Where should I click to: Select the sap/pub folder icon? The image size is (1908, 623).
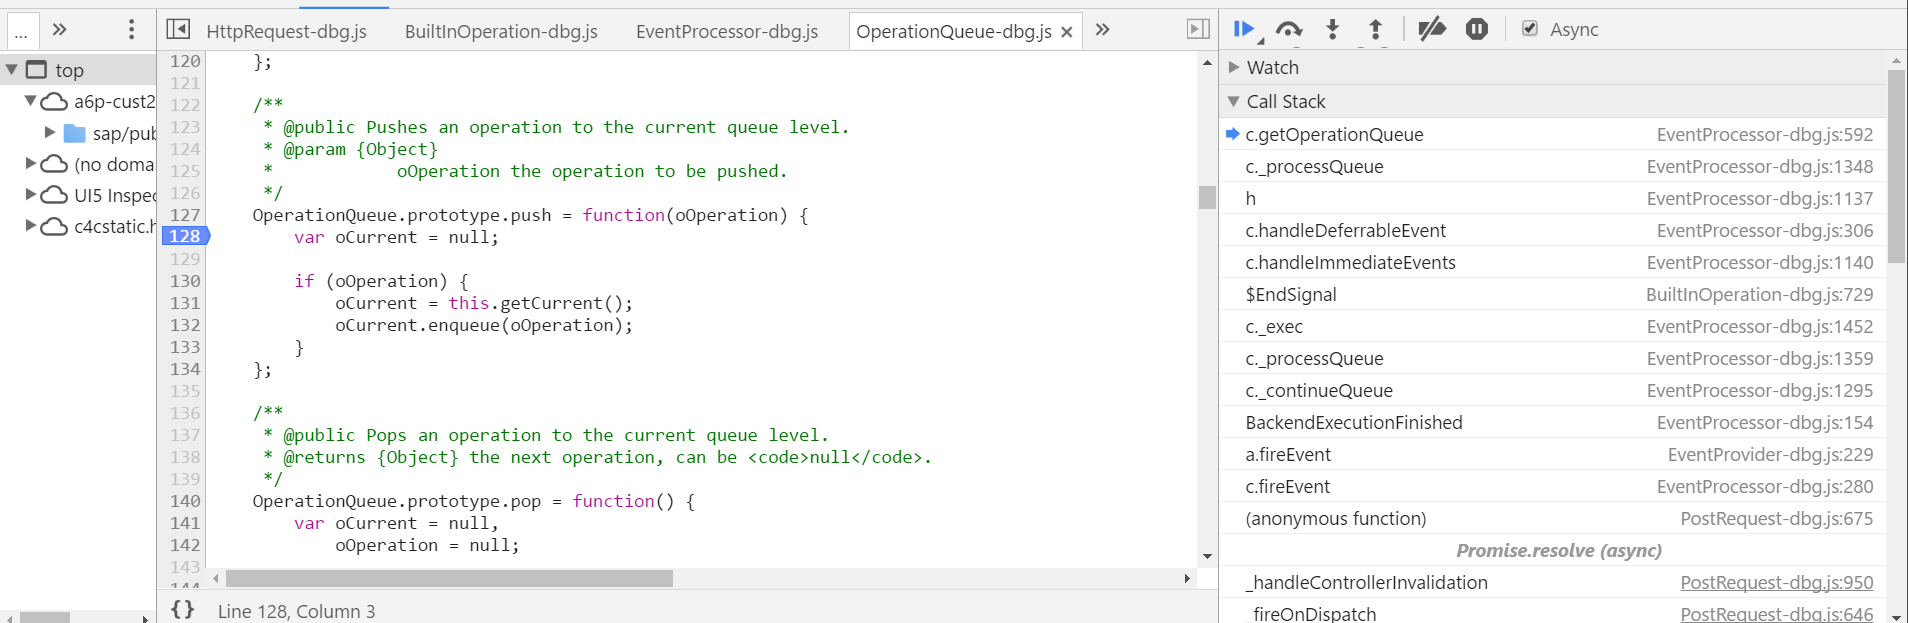(x=75, y=133)
